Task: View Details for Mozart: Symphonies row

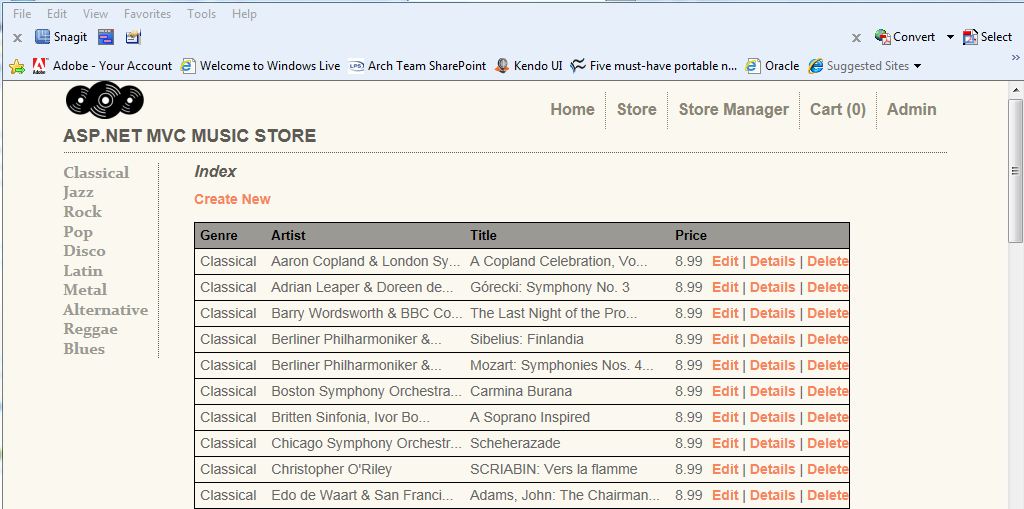Action: coord(772,365)
